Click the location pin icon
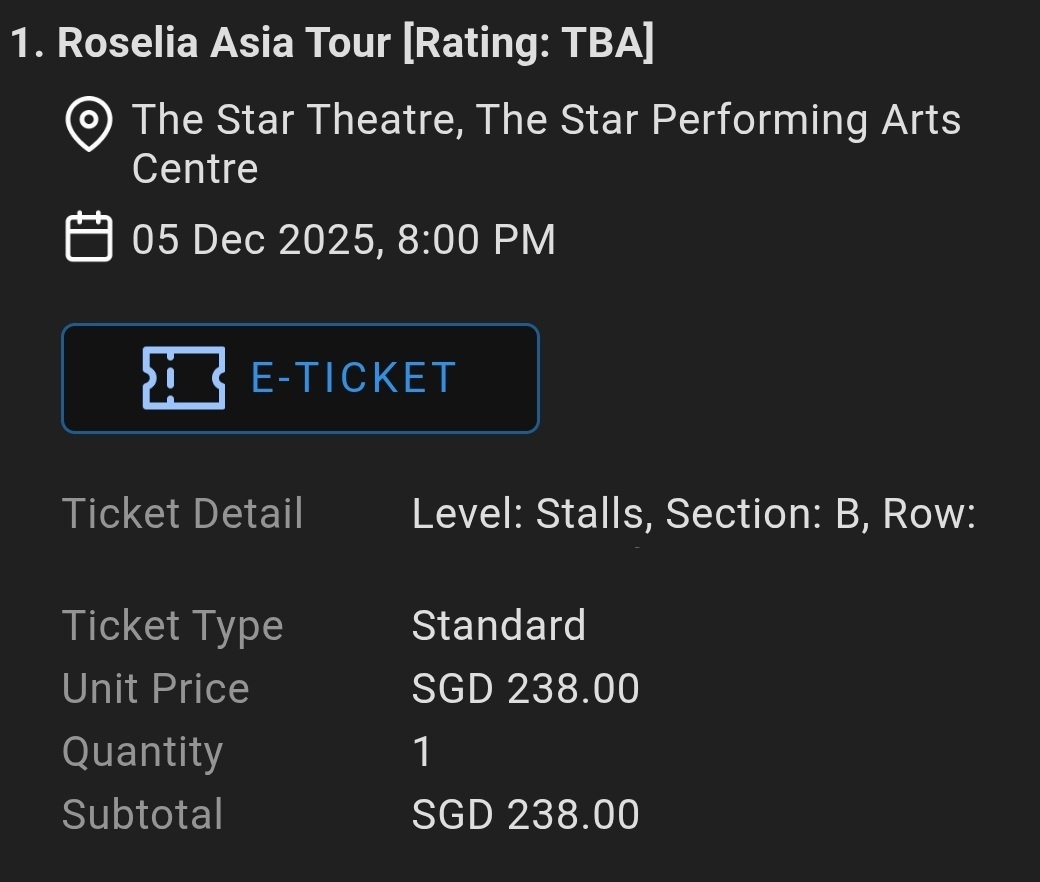The width and height of the screenshot is (1040, 882). coord(89,124)
